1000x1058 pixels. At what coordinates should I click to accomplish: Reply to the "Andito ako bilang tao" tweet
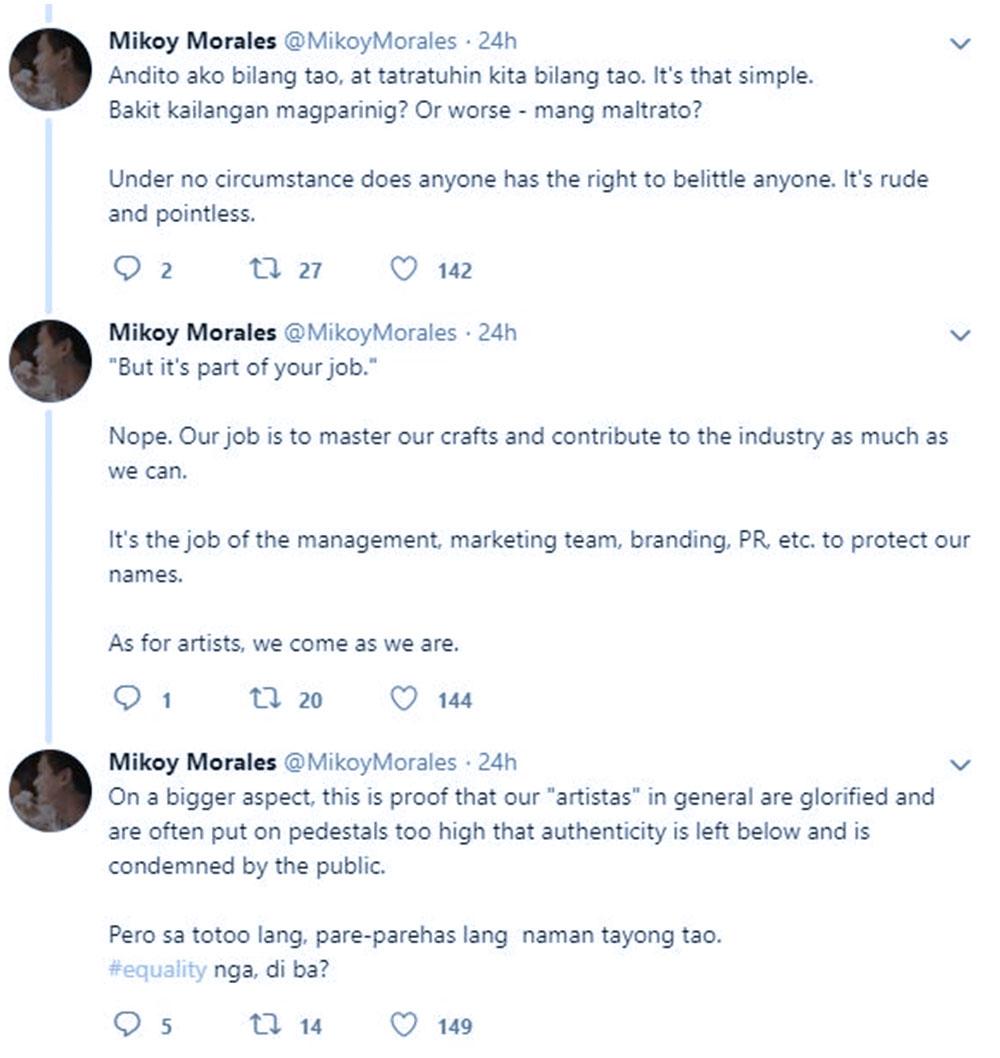126,270
